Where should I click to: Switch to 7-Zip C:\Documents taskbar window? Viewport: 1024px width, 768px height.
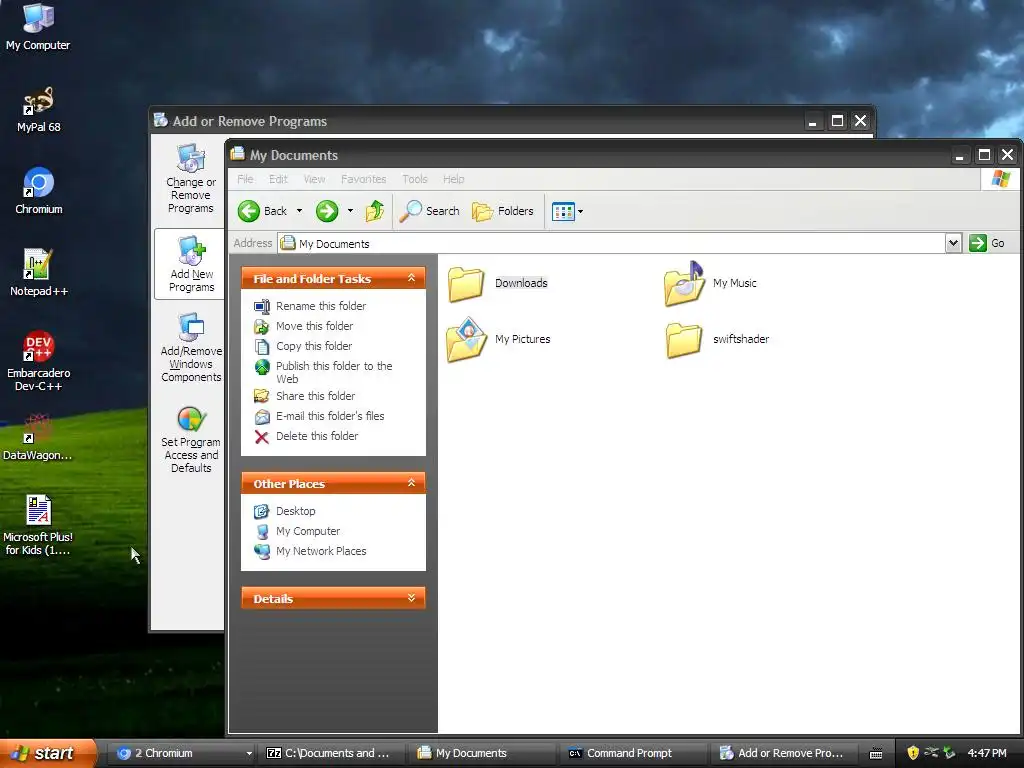pos(332,753)
